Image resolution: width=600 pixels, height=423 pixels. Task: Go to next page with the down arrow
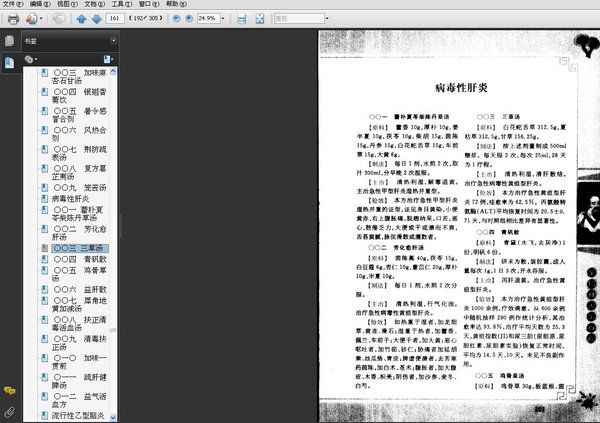tap(96, 18)
